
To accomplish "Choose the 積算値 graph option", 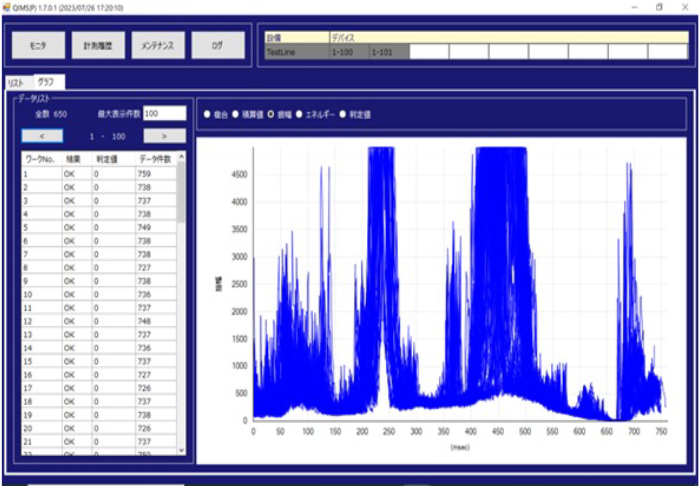I will pos(235,114).
